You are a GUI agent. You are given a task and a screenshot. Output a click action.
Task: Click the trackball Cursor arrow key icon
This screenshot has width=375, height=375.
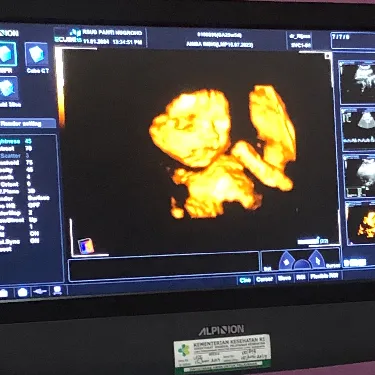pos(316,259)
